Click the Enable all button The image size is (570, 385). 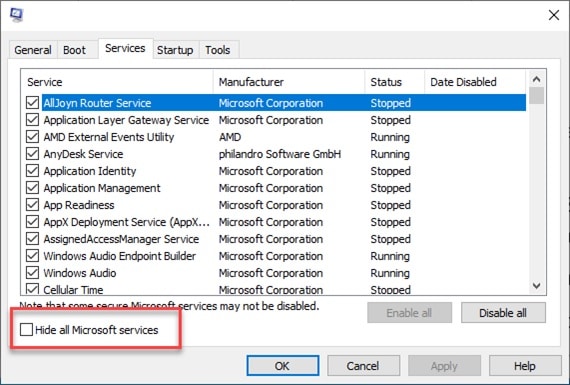(x=409, y=313)
